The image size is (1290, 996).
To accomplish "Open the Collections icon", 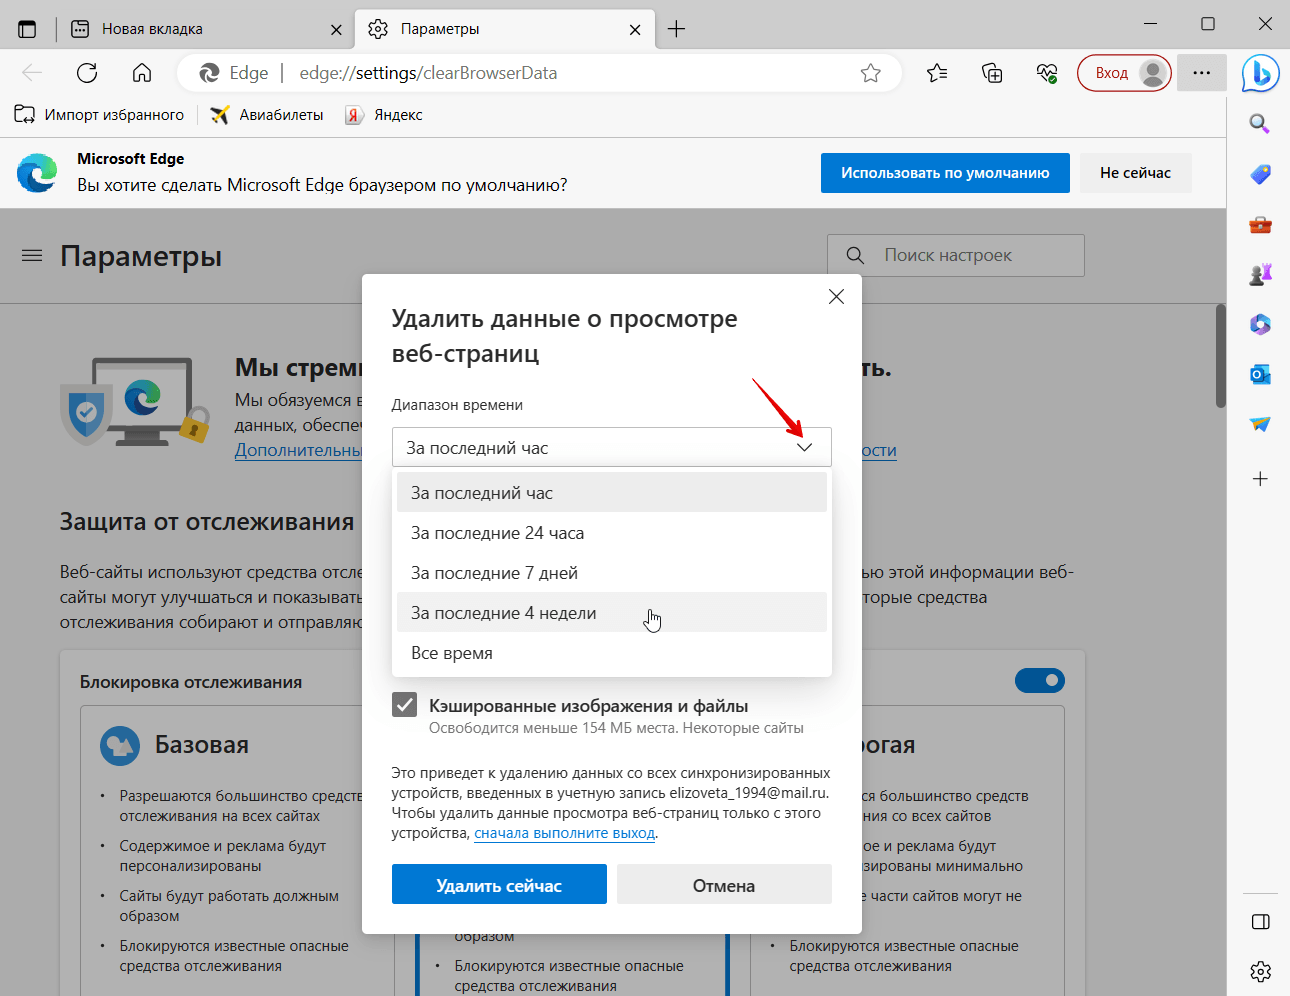I will [992, 73].
